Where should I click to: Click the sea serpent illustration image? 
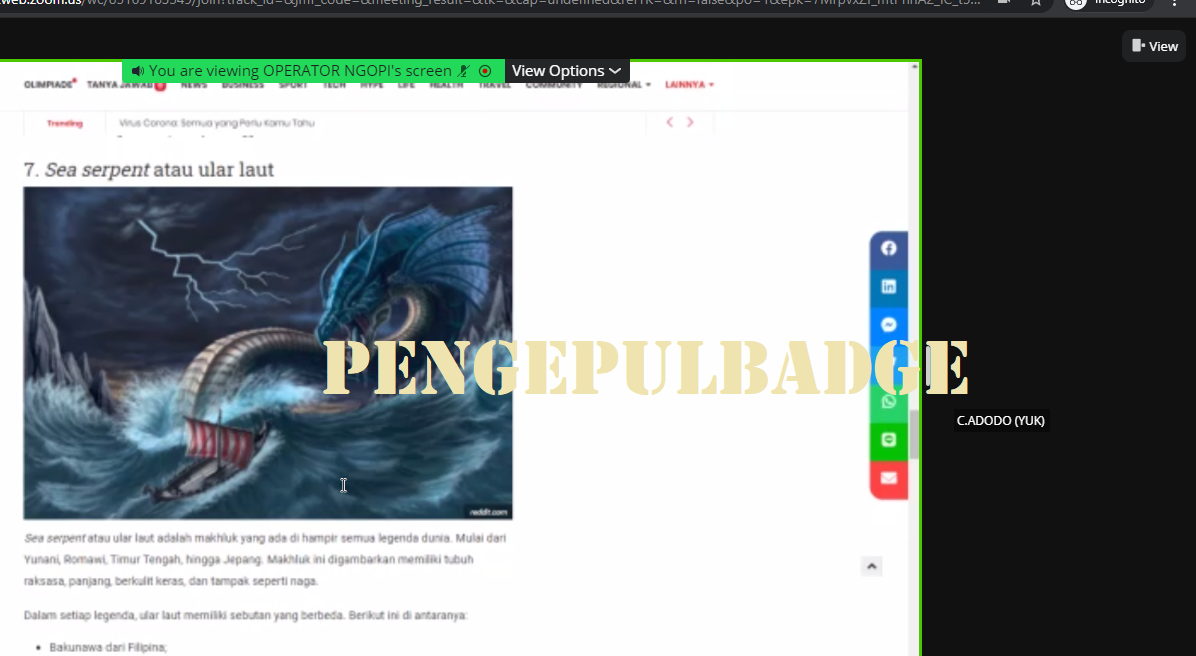[x=268, y=353]
